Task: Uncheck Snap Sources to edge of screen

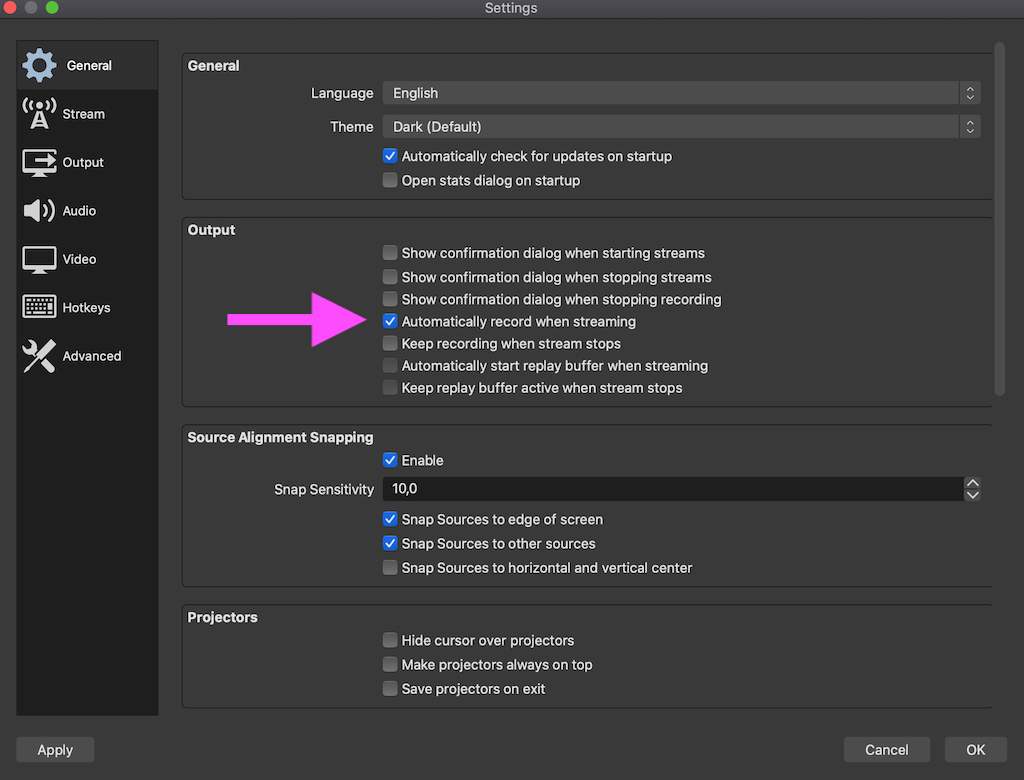Action: click(390, 519)
